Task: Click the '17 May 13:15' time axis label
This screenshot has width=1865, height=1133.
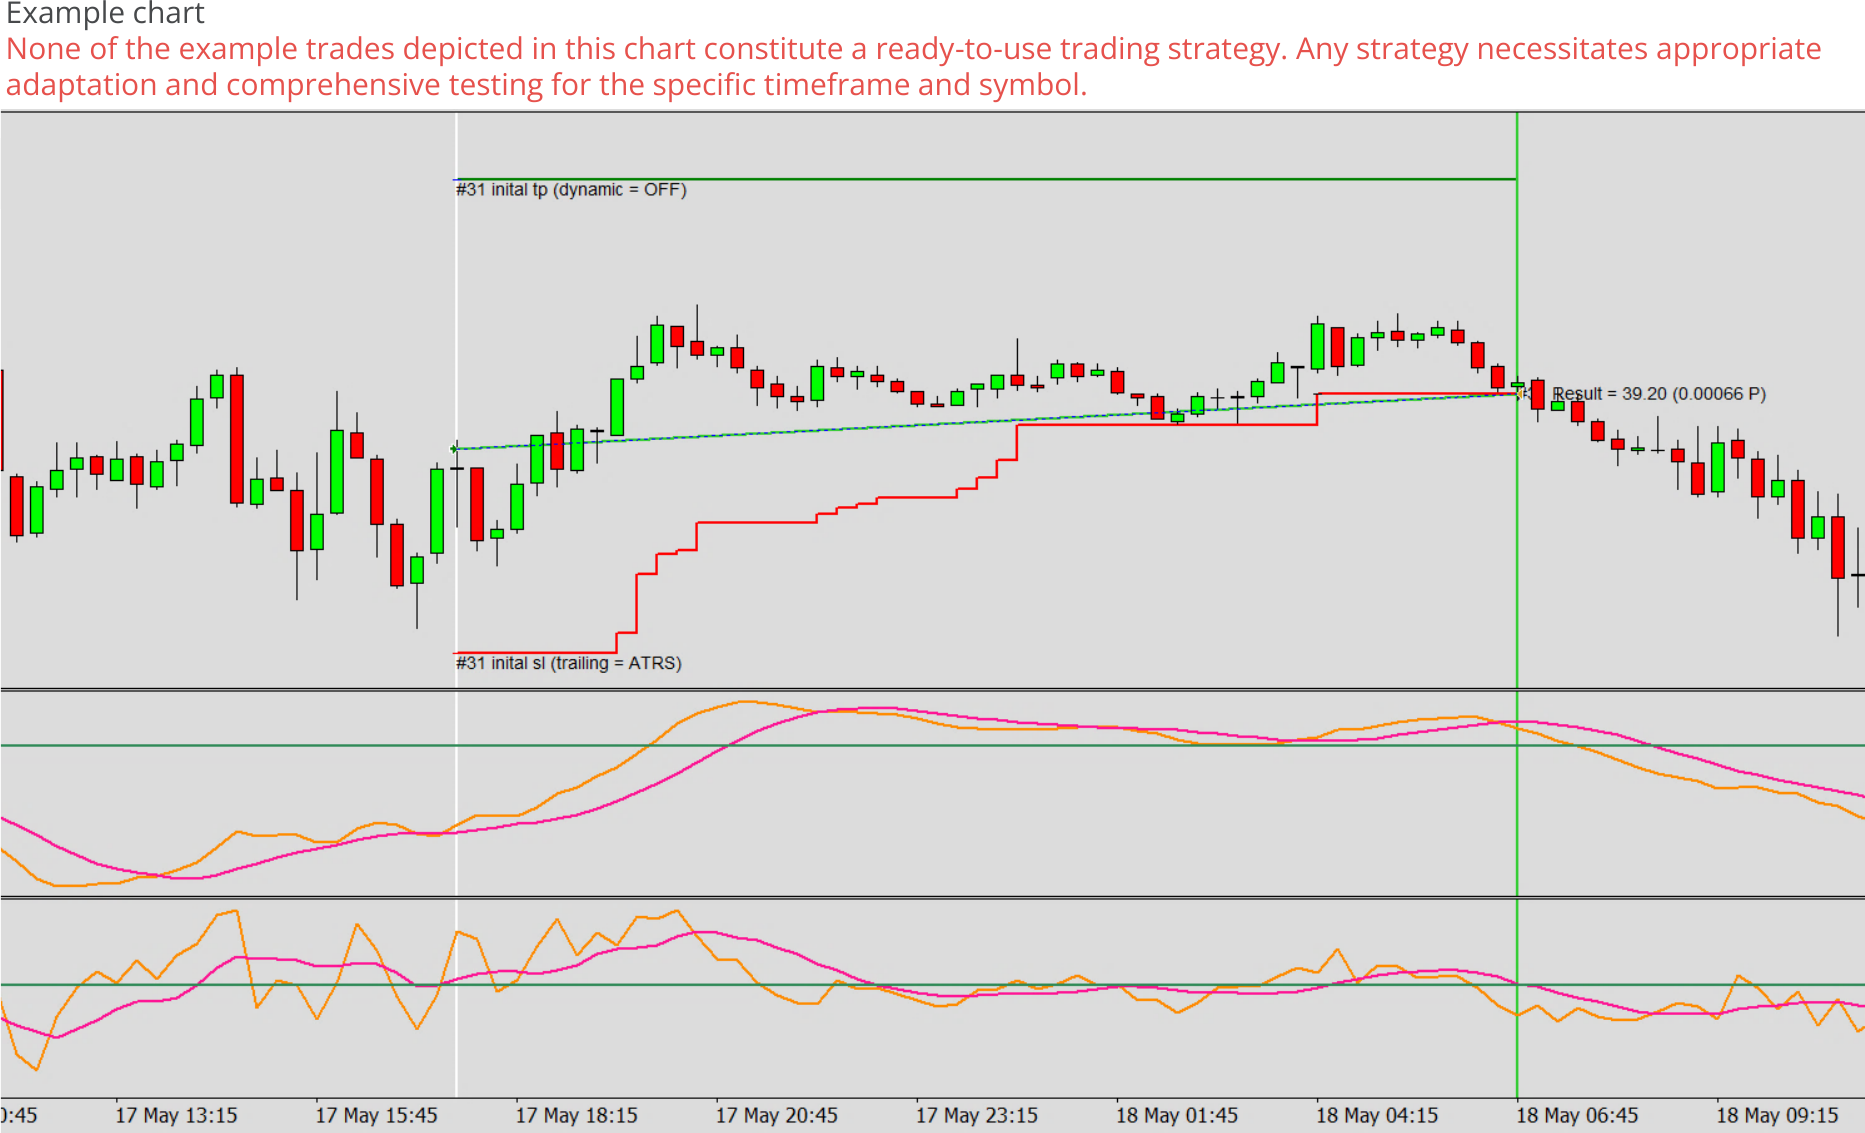Action: (177, 1115)
